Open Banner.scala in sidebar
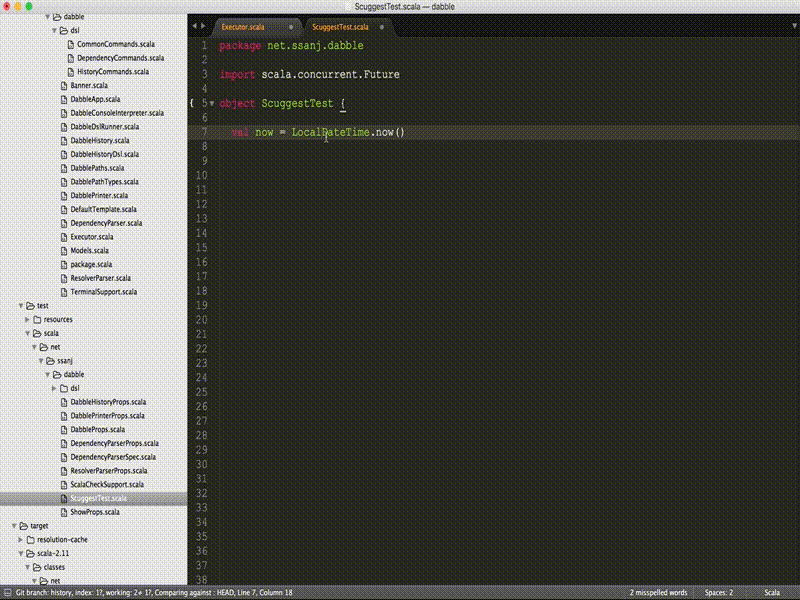This screenshot has height=600, width=800. [89, 86]
